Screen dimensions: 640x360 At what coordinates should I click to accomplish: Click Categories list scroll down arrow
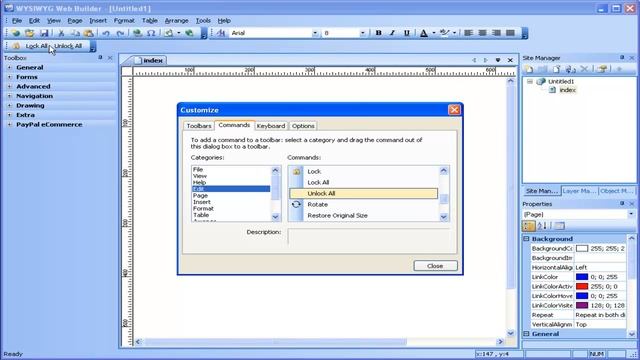point(276,217)
